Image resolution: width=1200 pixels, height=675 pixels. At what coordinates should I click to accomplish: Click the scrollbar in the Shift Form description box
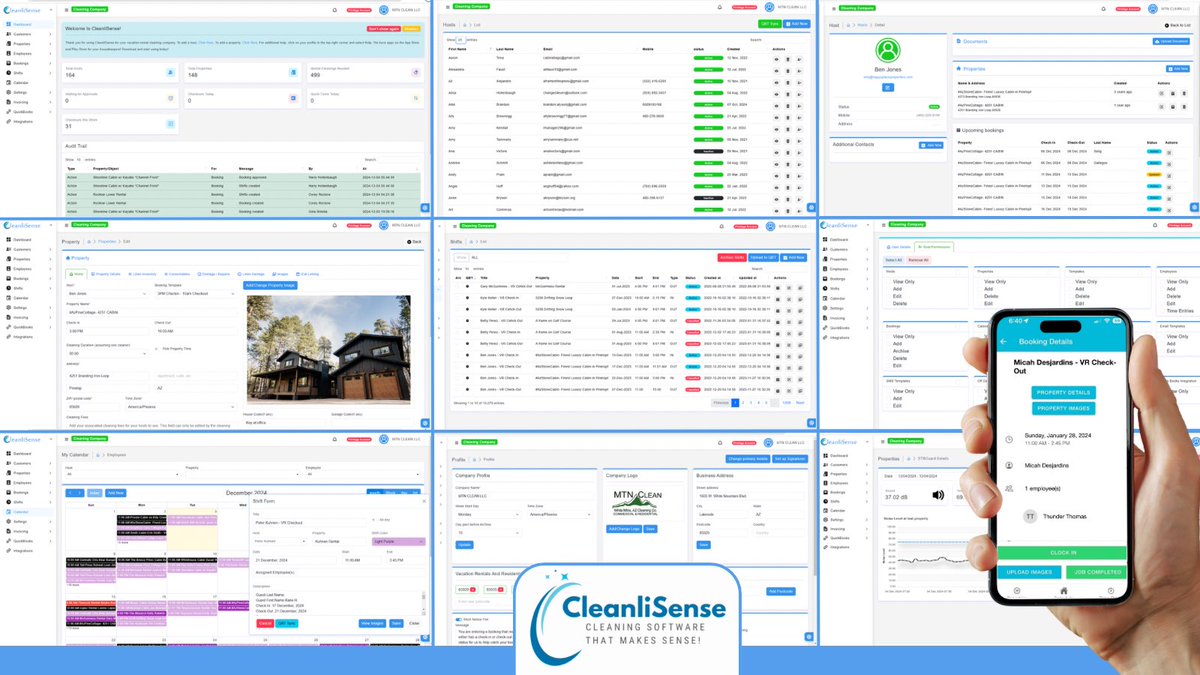coord(423,602)
